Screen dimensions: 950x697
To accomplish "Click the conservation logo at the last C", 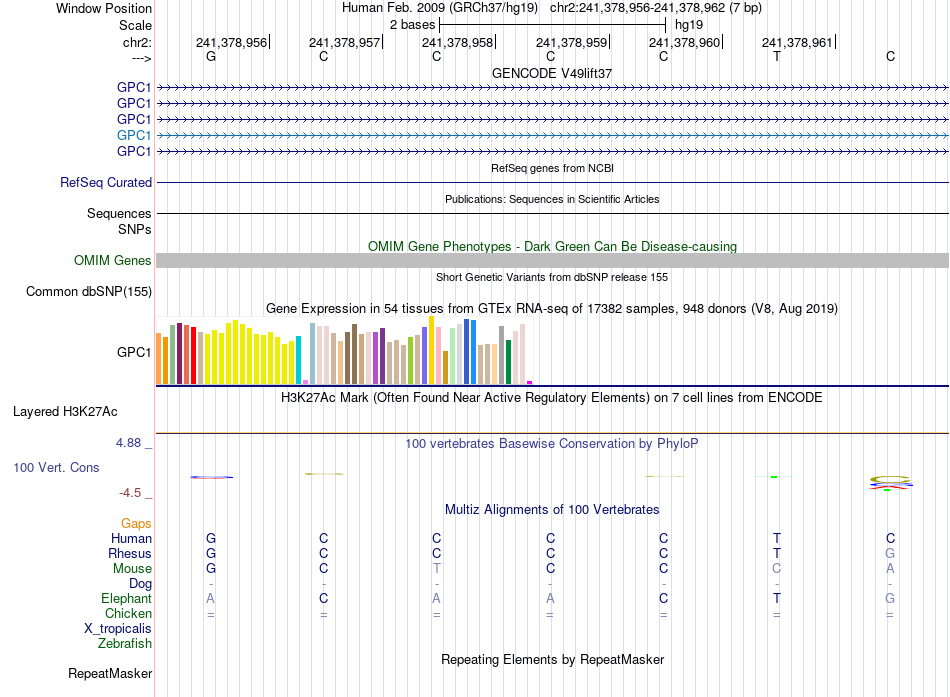I will coord(890,483).
